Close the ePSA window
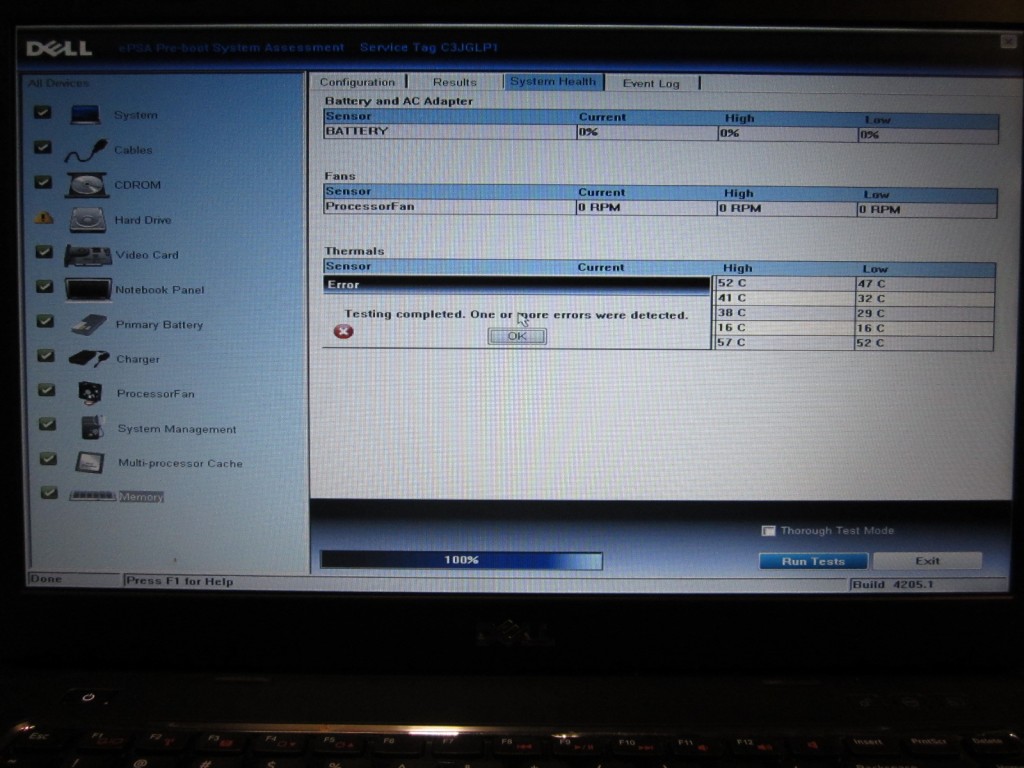 coord(1008,41)
